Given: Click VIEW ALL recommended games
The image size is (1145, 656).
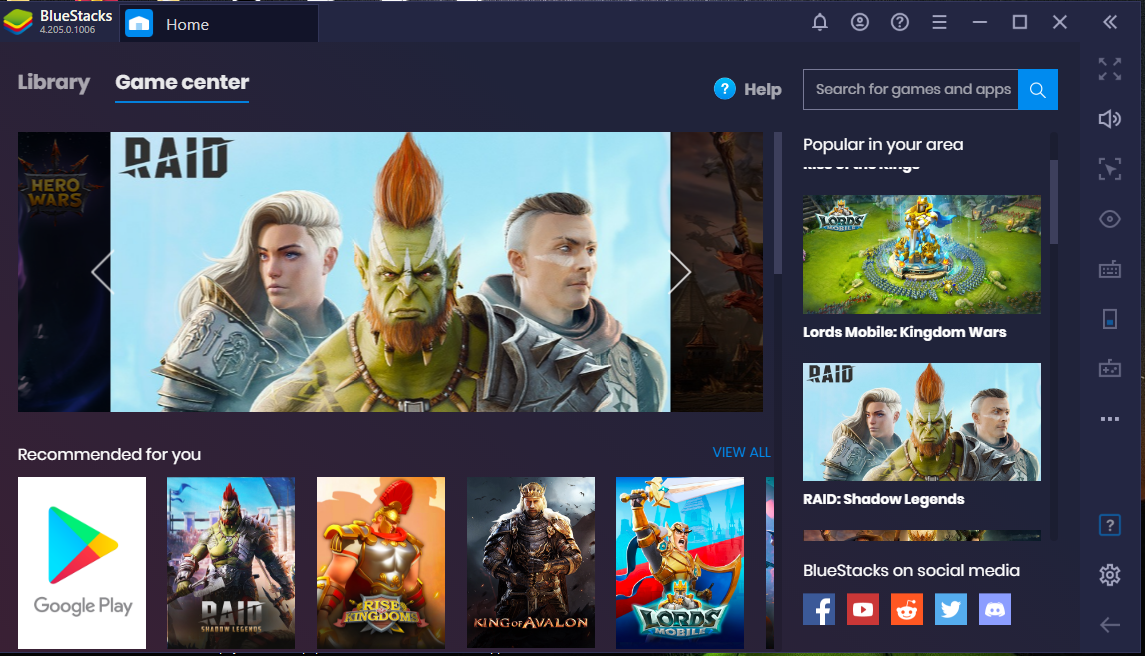Looking at the screenshot, I should click(x=741, y=452).
